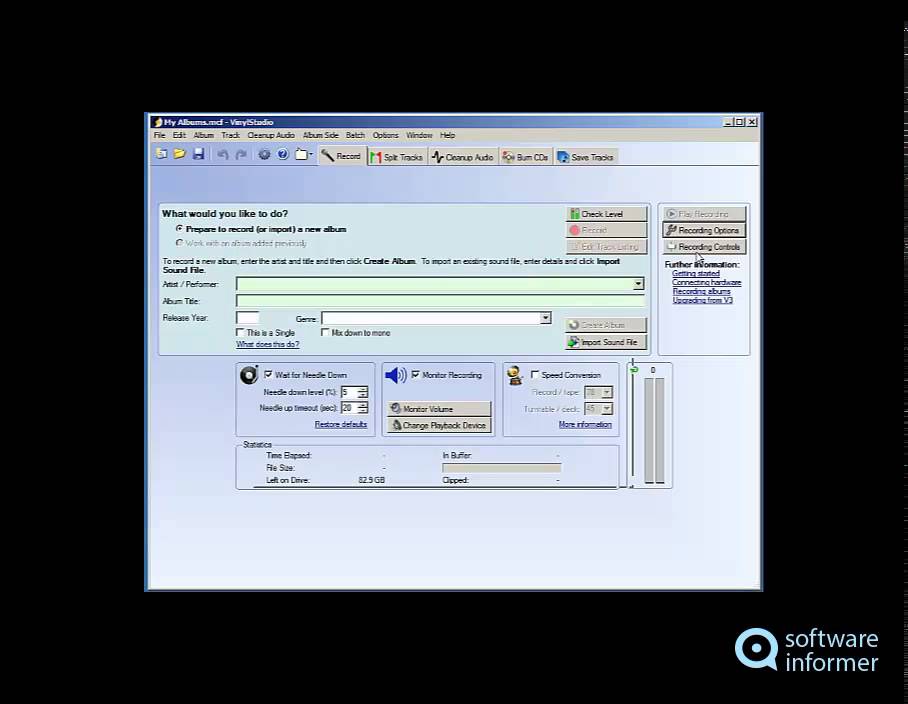This screenshot has width=908, height=704.
Task: Click the Save floppy disk icon
Action: pyautogui.click(x=199, y=154)
